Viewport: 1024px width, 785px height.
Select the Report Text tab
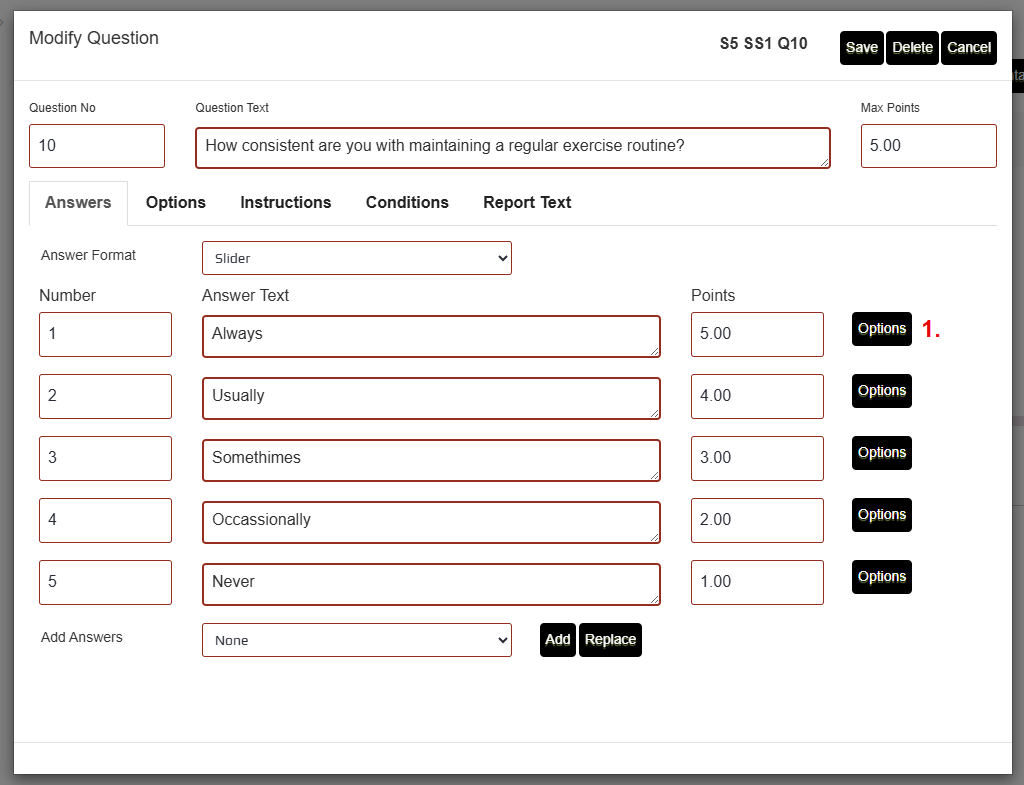[x=527, y=202]
